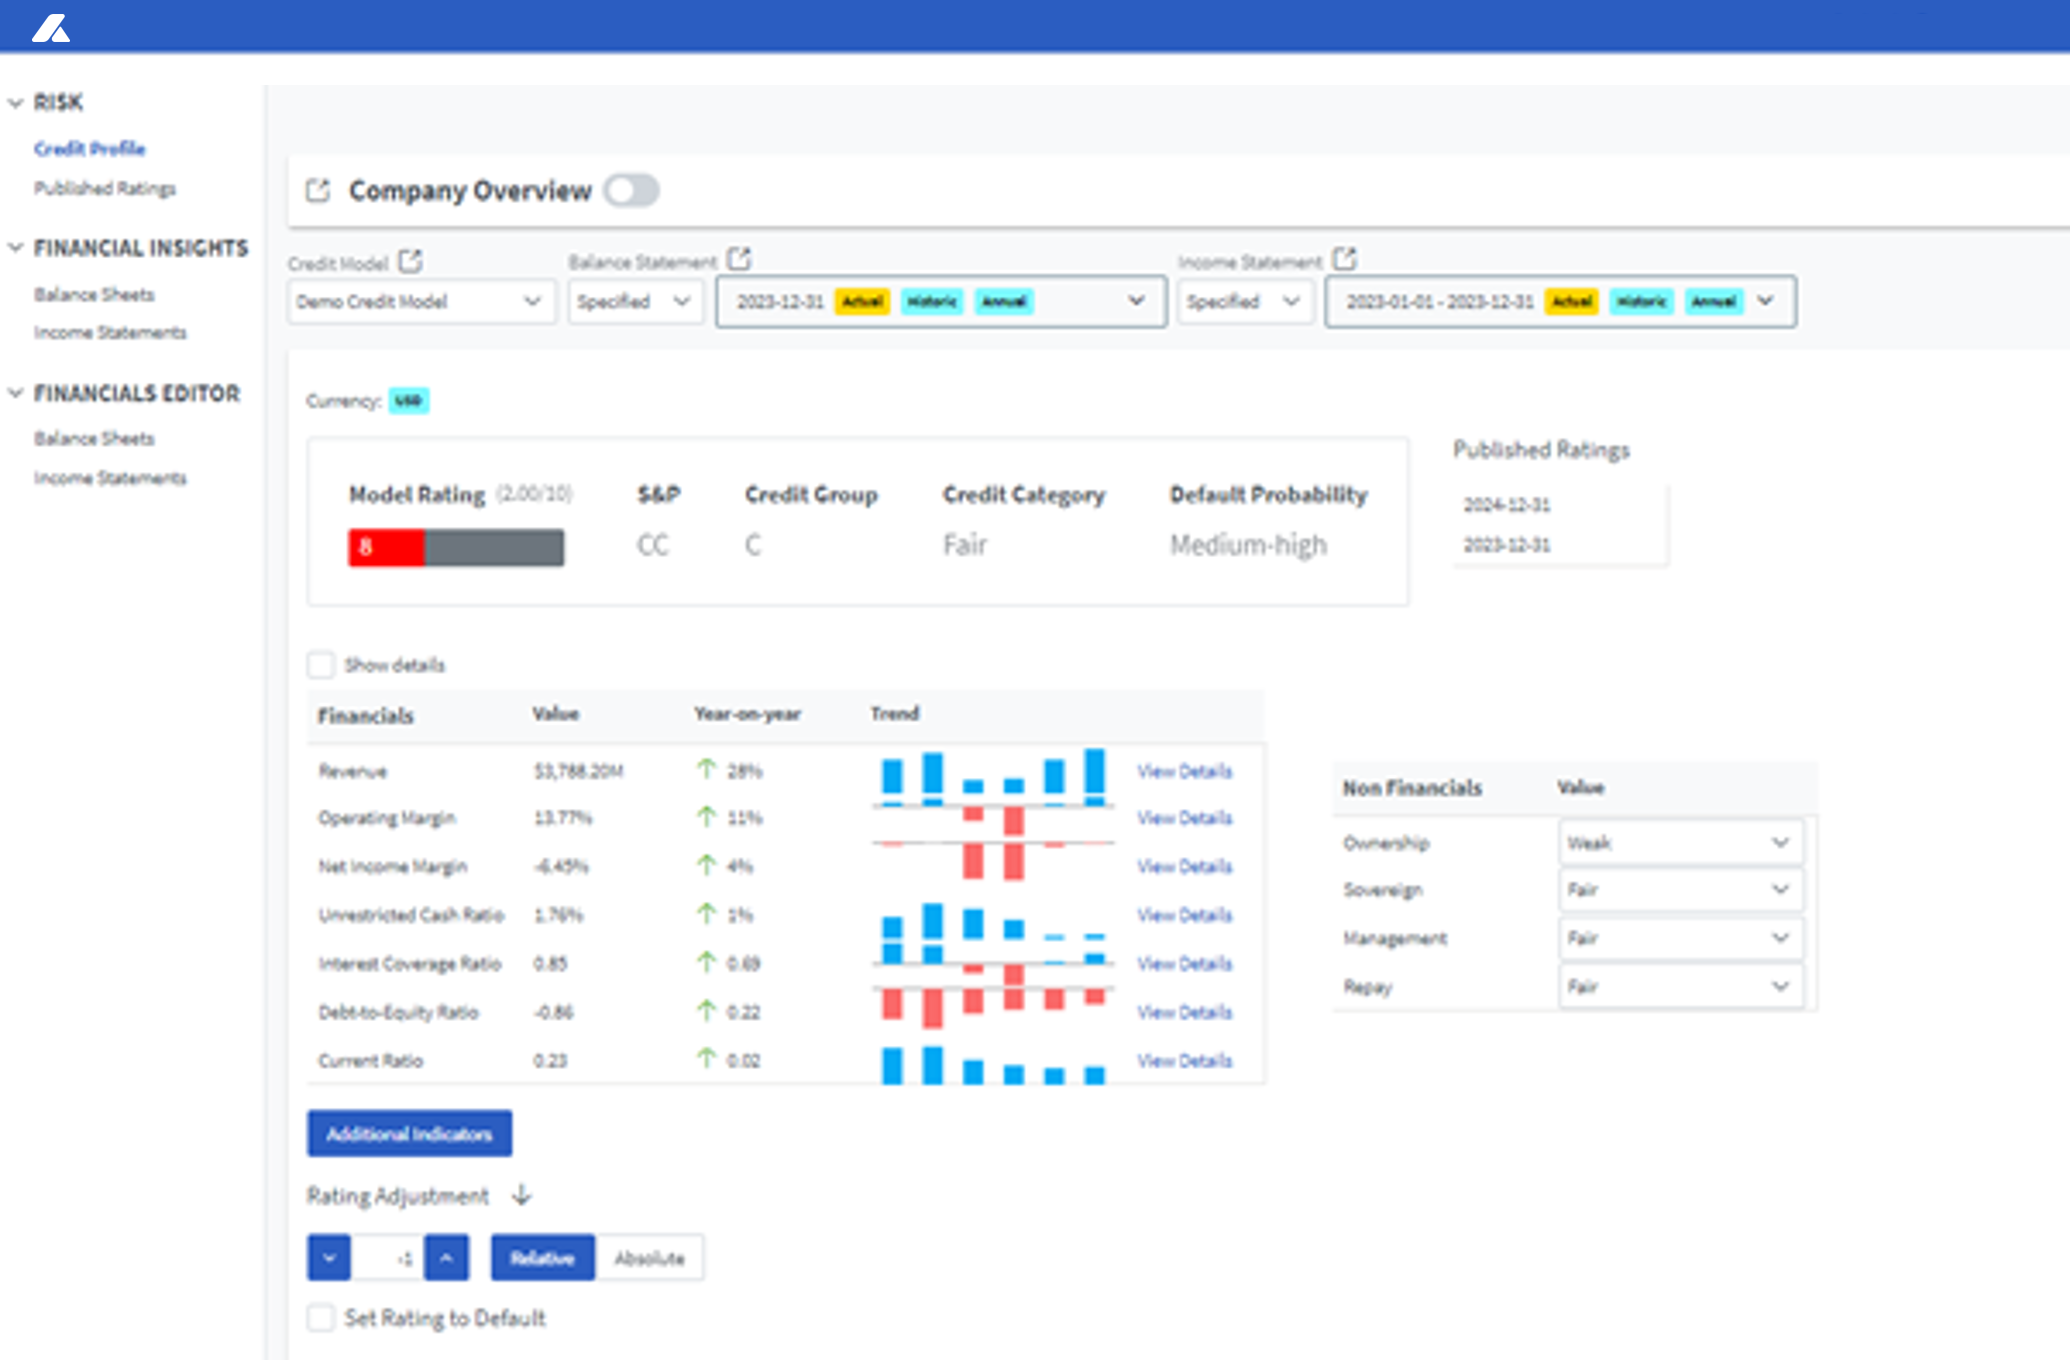The width and height of the screenshot is (2070, 1360).
Task: Select Relative rating adjustment mode
Action: [x=542, y=1258]
